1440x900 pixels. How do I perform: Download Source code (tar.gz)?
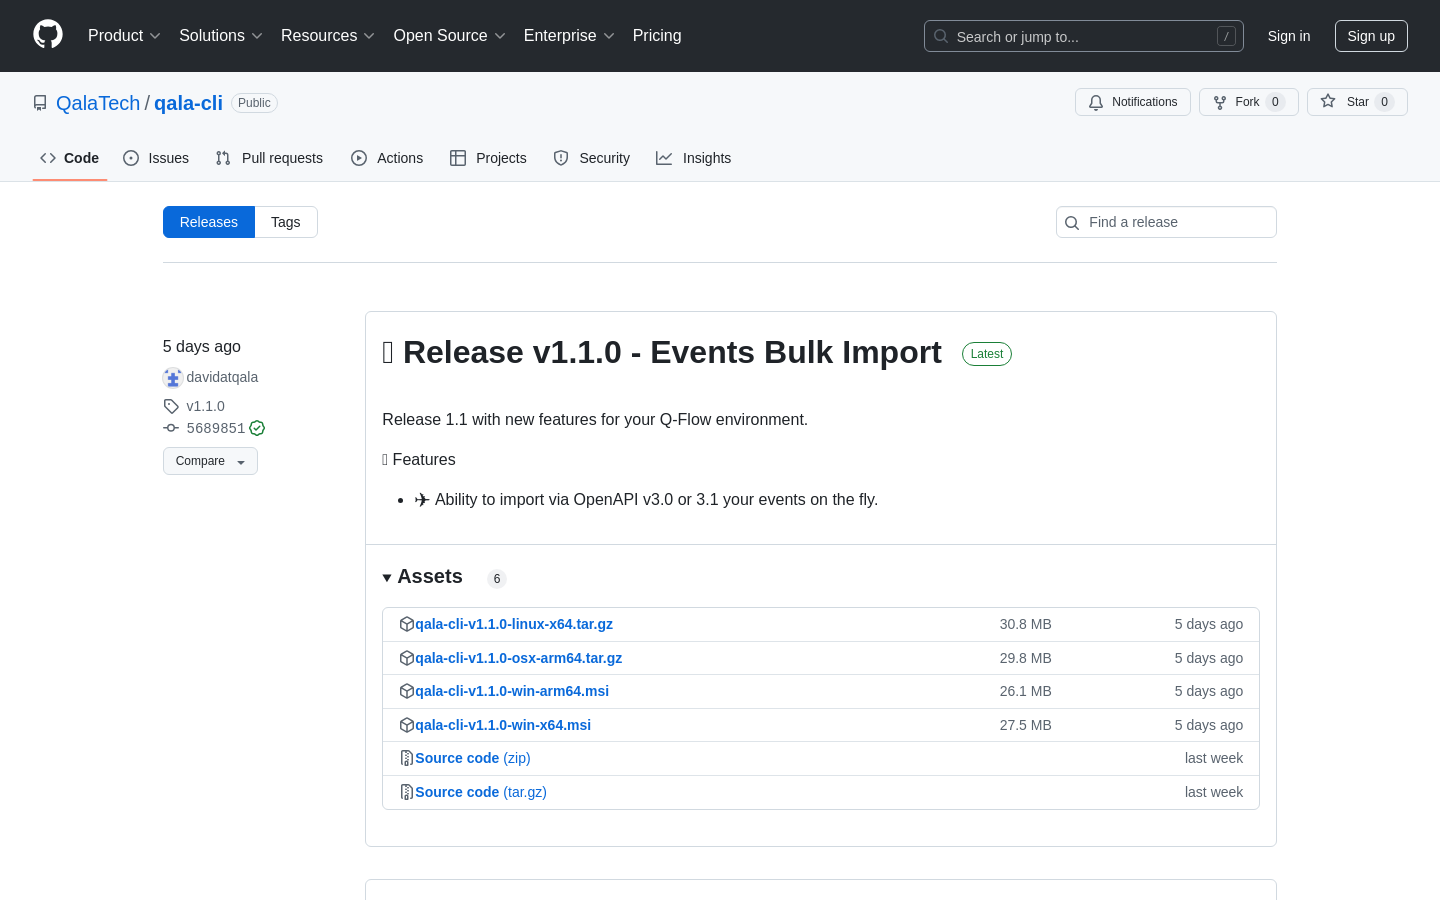click(x=481, y=792)
